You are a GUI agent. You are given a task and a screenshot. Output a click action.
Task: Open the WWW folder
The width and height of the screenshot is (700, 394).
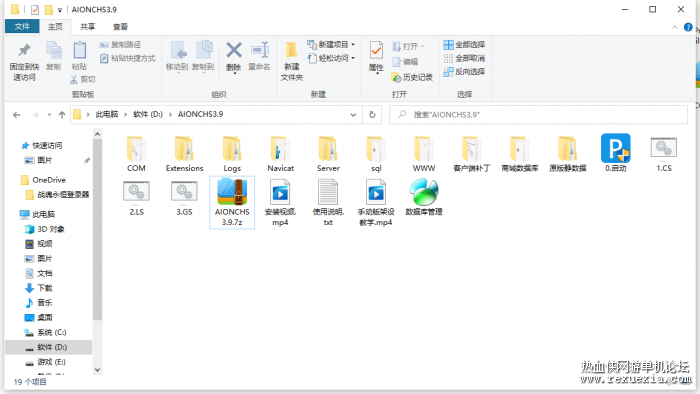424,154
